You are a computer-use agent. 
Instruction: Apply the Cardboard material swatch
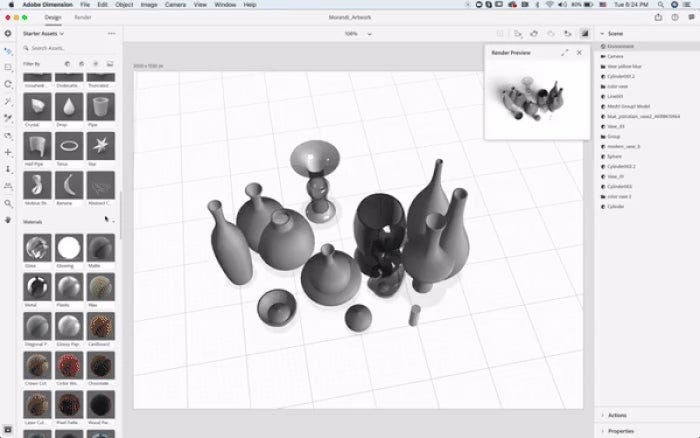101,326
